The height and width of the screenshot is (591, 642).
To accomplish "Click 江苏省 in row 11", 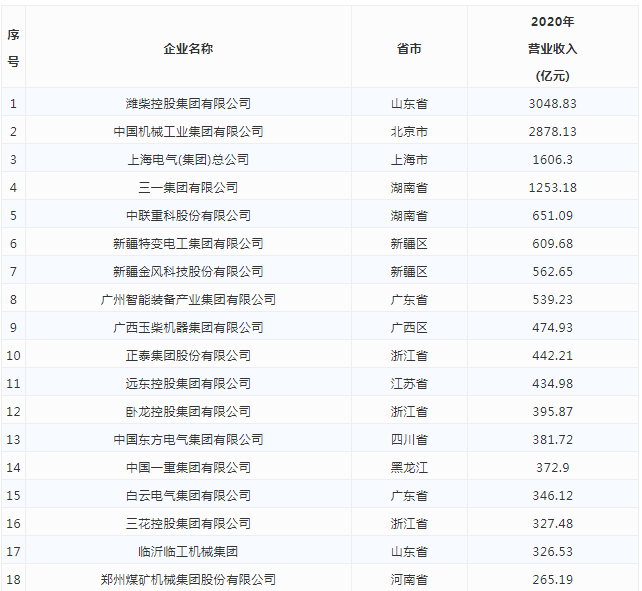I will pyautogui.click(x=409, y=383).
